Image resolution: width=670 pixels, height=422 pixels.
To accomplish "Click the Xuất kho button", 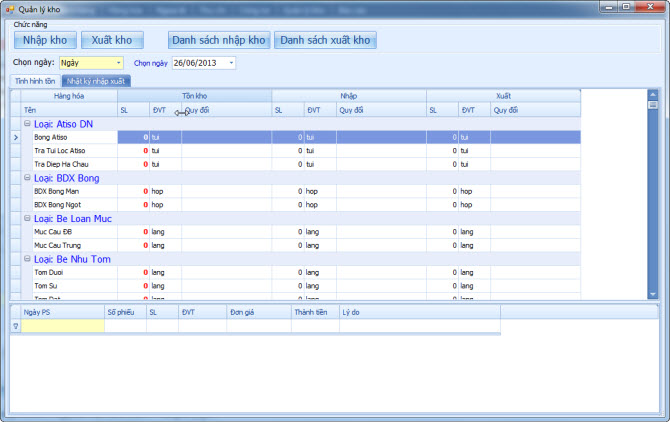I will [112, 41].
